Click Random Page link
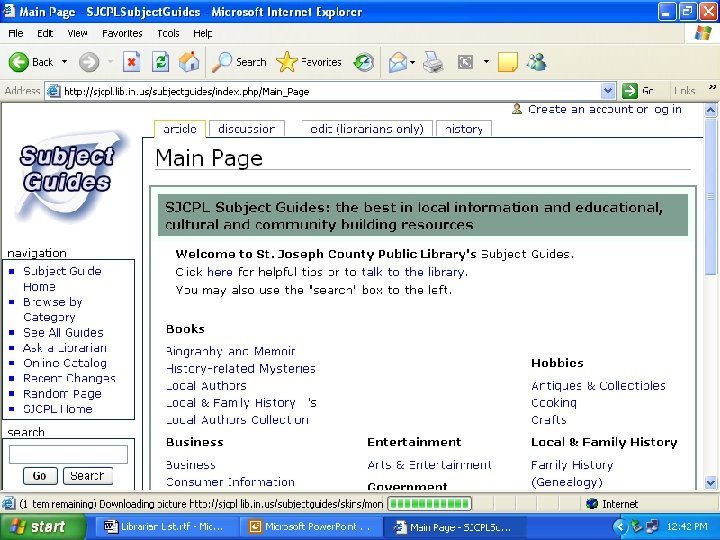Screen dimensions: 720x540 [x=62, y=394]
